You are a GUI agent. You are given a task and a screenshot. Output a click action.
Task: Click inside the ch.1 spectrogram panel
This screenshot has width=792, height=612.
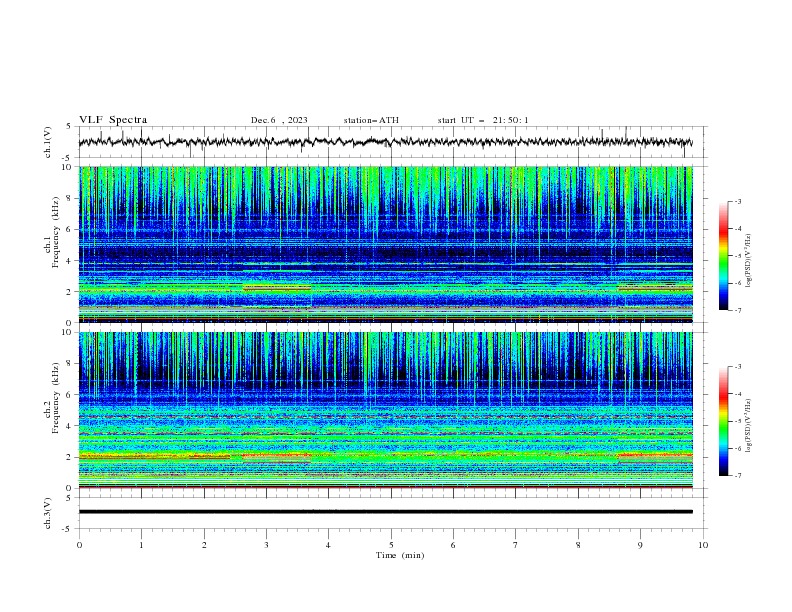point(385,244)
